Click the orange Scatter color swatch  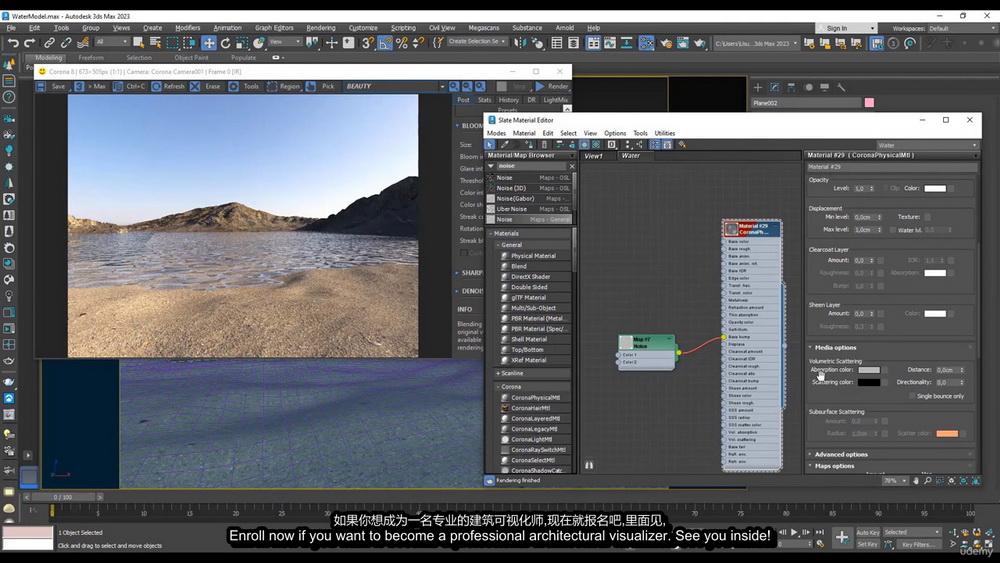(x=947, y=434)
